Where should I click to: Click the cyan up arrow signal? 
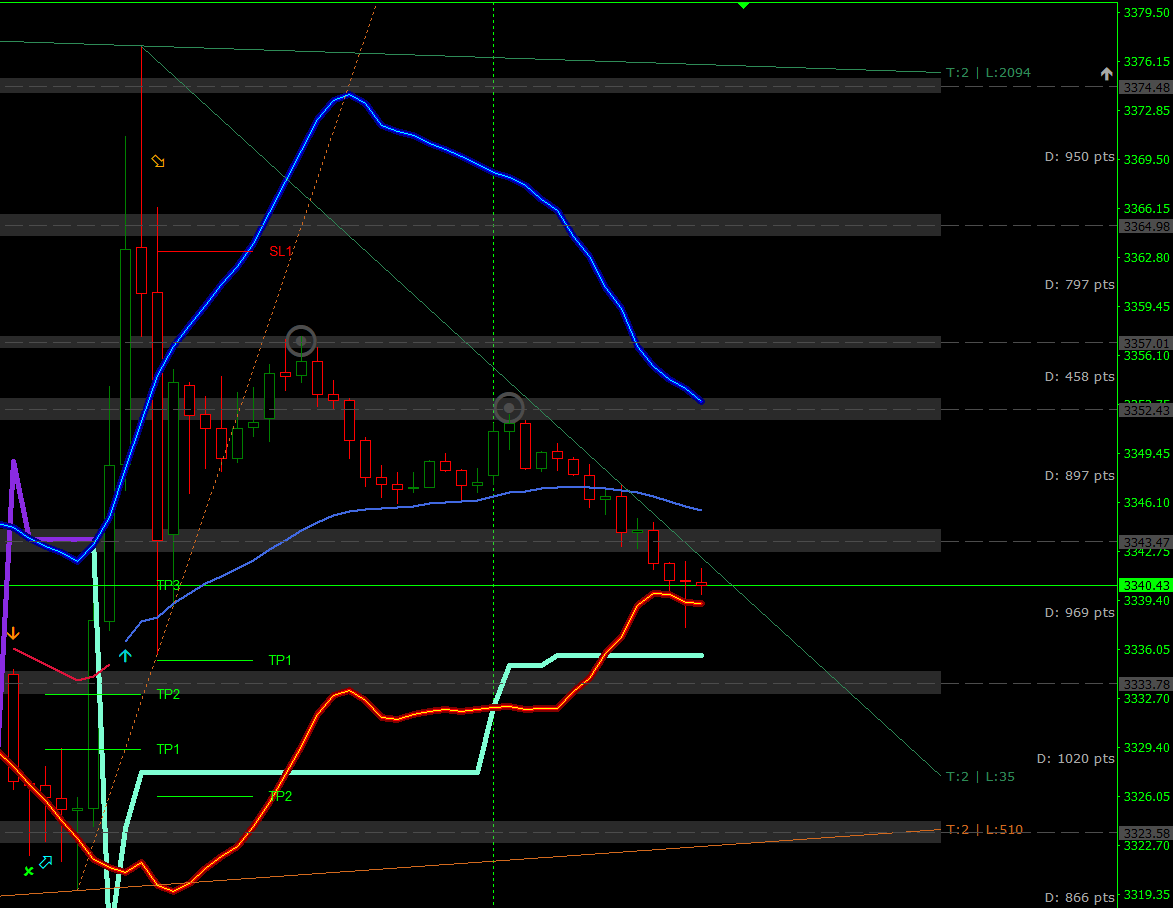pyautogui.click(x=125, y=656)
